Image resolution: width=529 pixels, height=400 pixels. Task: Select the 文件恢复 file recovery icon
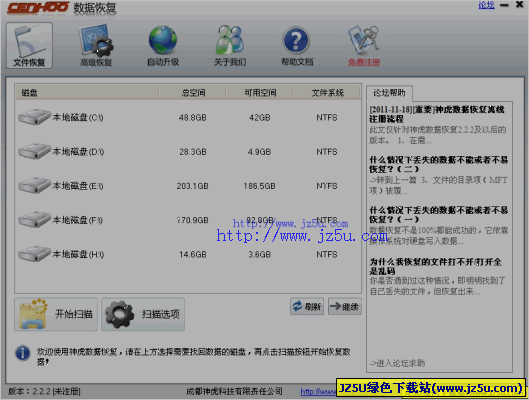point(29,46)
